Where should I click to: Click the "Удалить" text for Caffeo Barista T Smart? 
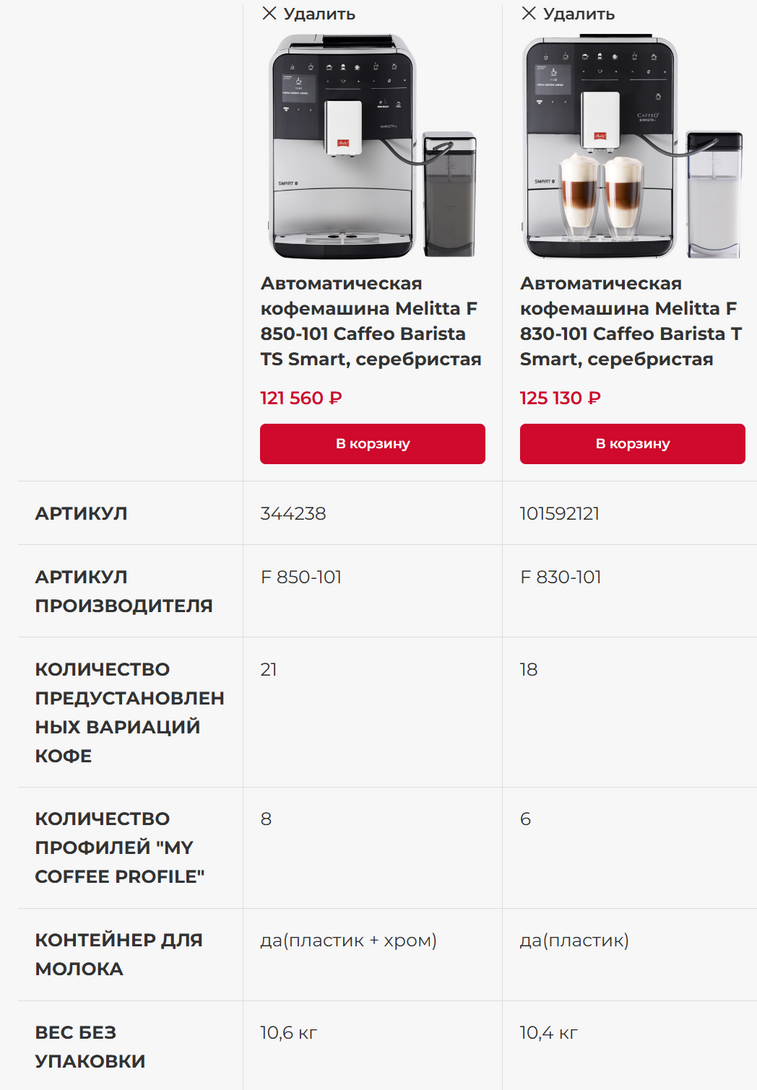tap(579, 14)
